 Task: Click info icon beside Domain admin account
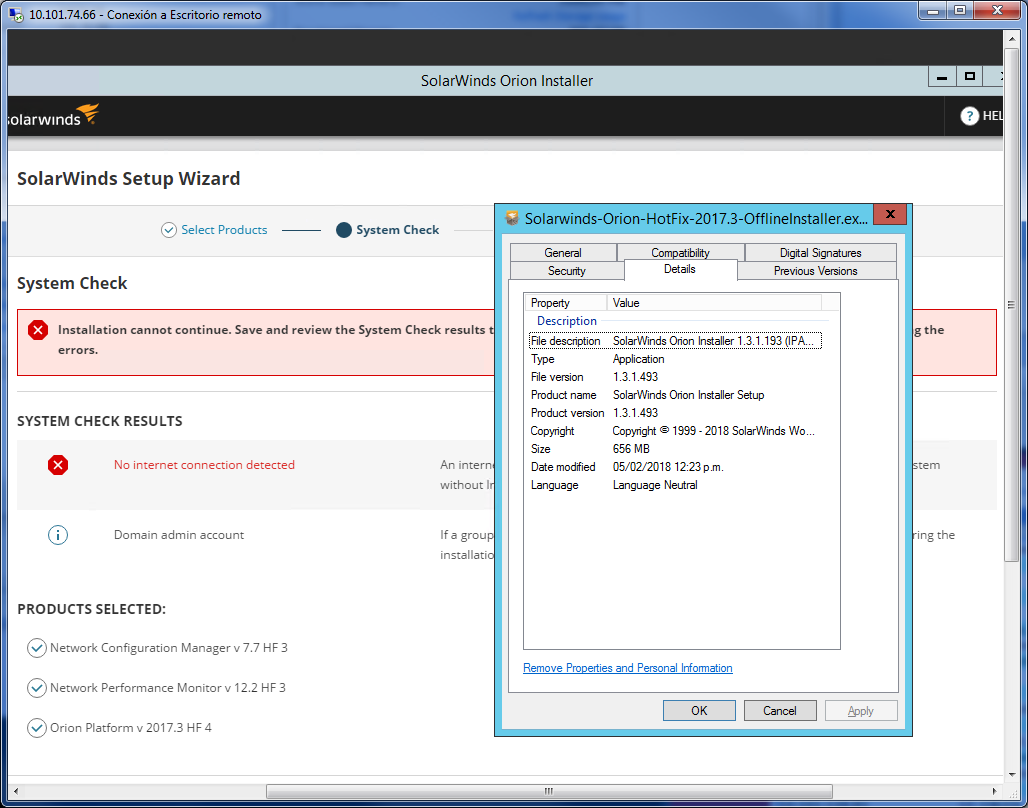tap(58, 535)
